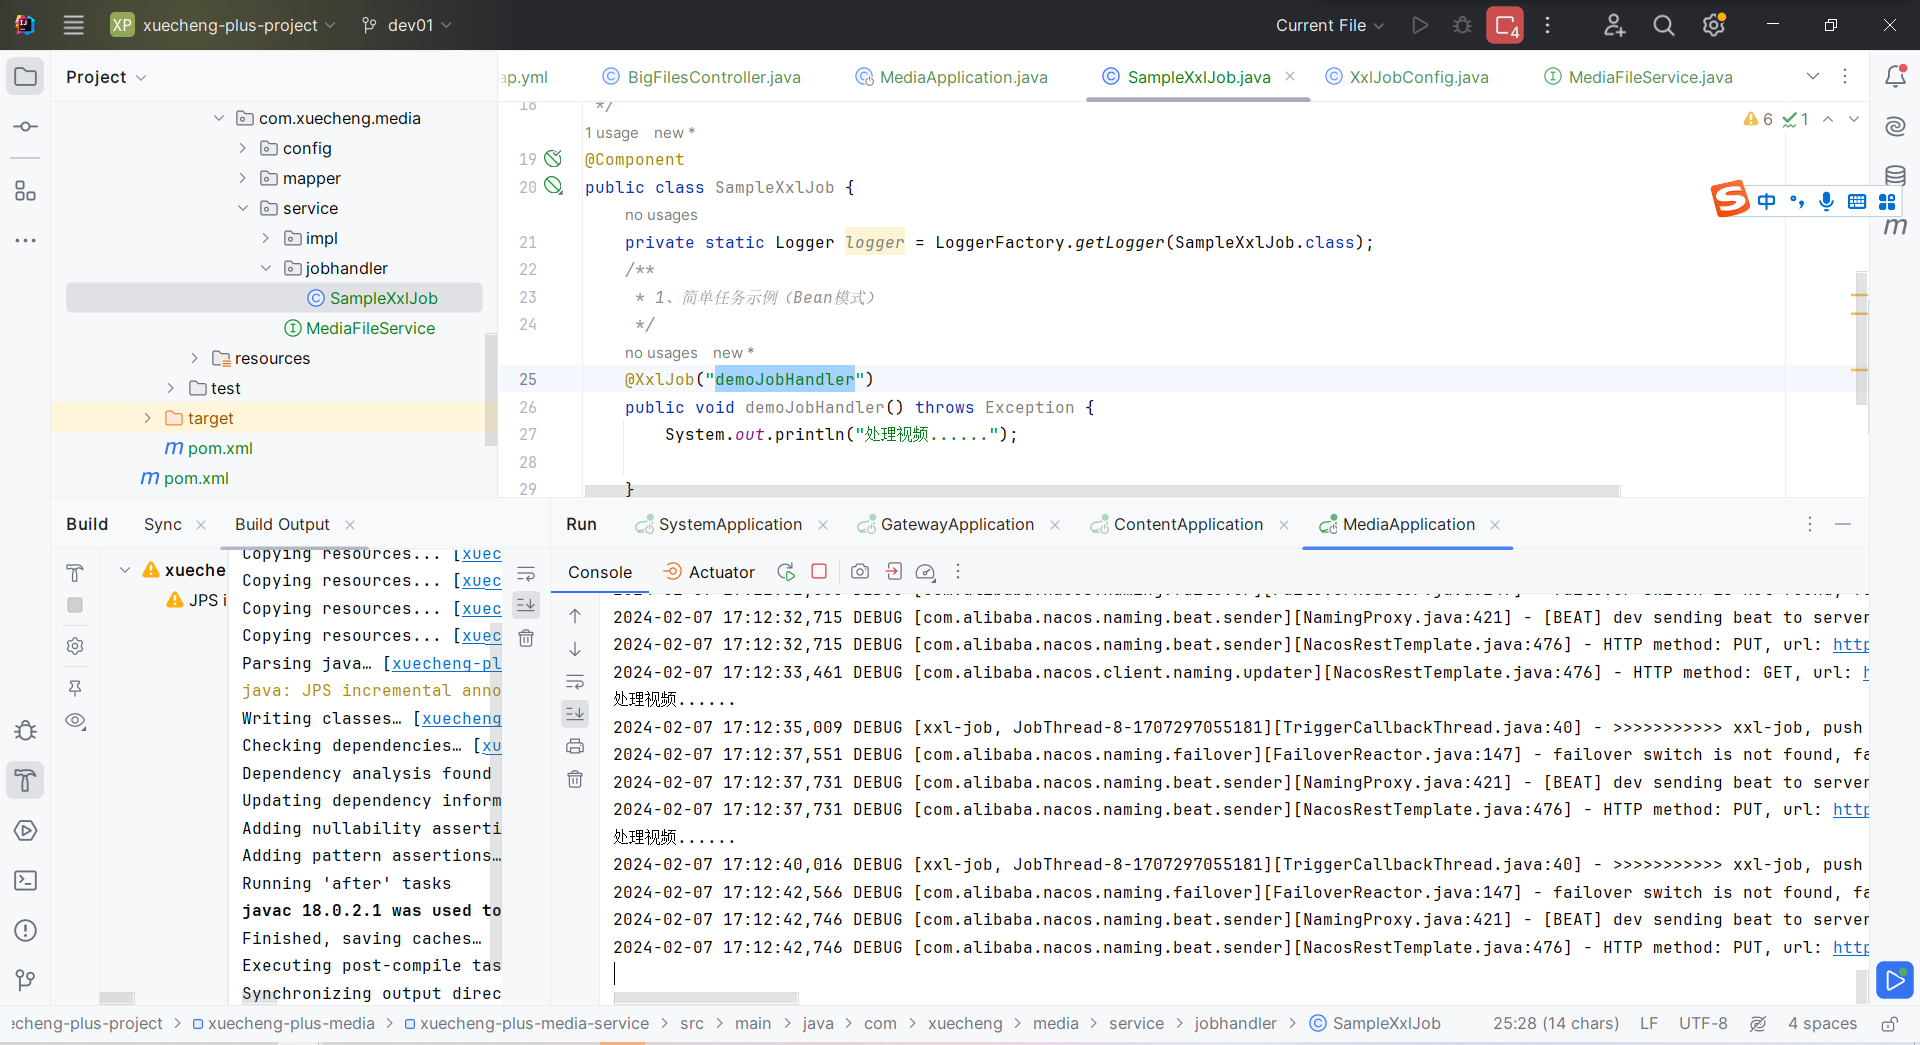Viewport: 1920px width, 1045px height.
Task: Switch to the Sync build tab
Action: coord(163,524)
